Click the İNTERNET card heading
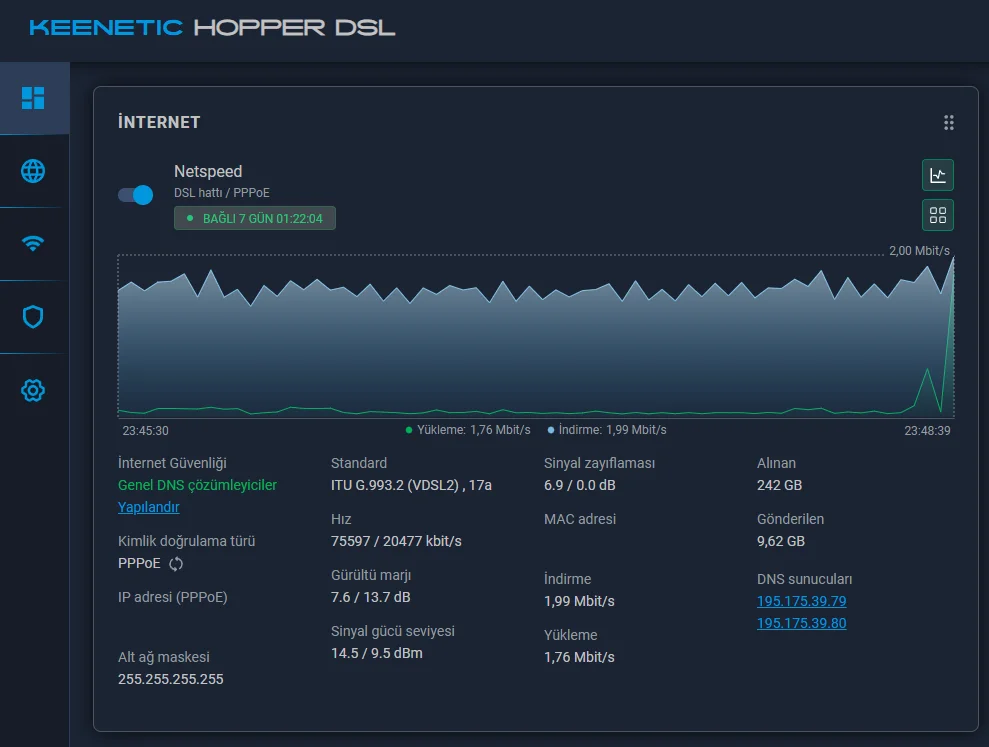 [x=159, y=122]
